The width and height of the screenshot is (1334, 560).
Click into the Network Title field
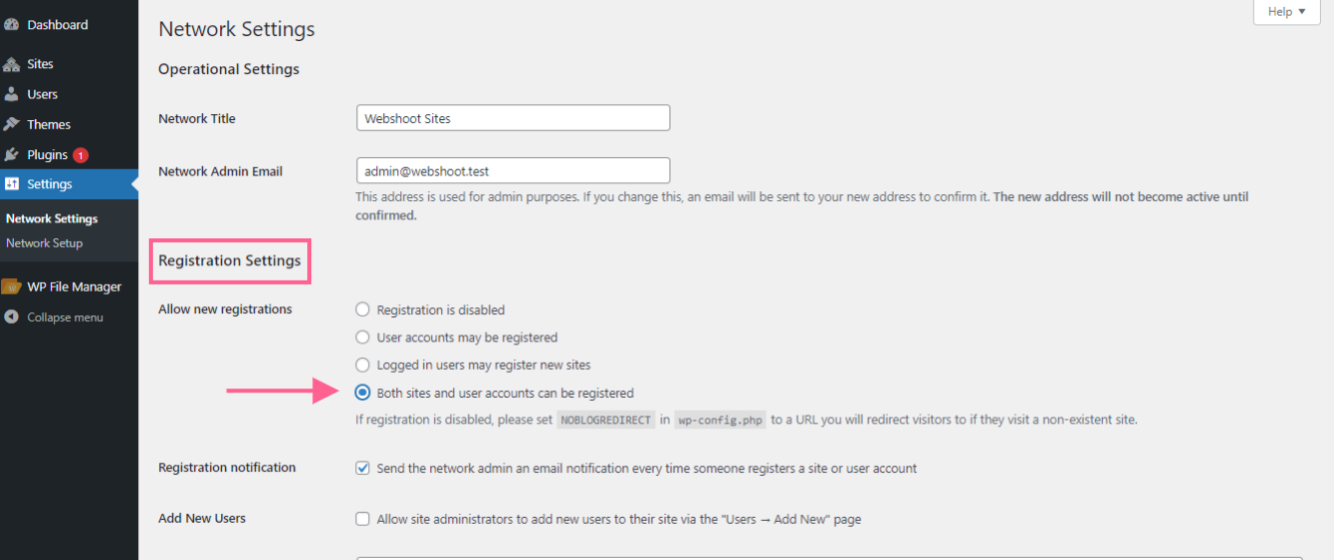[x=513, y=118]
